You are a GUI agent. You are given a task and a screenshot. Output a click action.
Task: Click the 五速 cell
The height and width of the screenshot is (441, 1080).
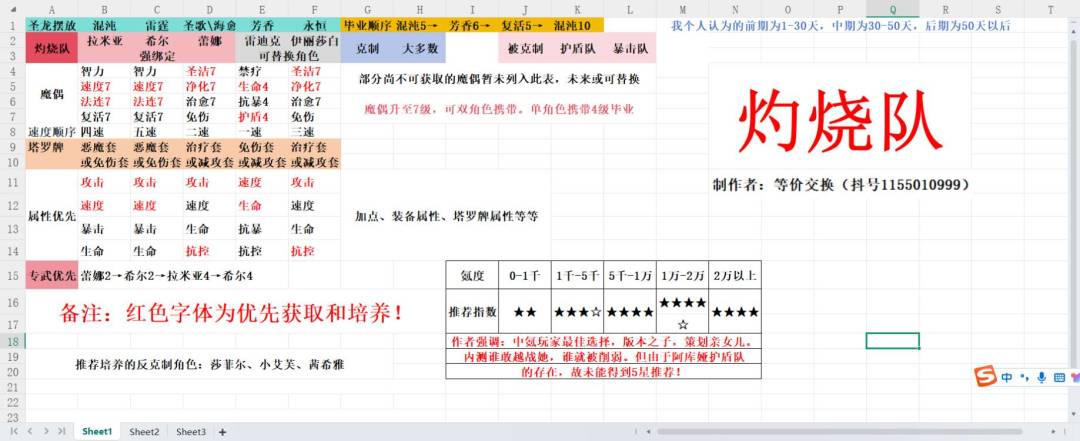(x=157, y=132)
